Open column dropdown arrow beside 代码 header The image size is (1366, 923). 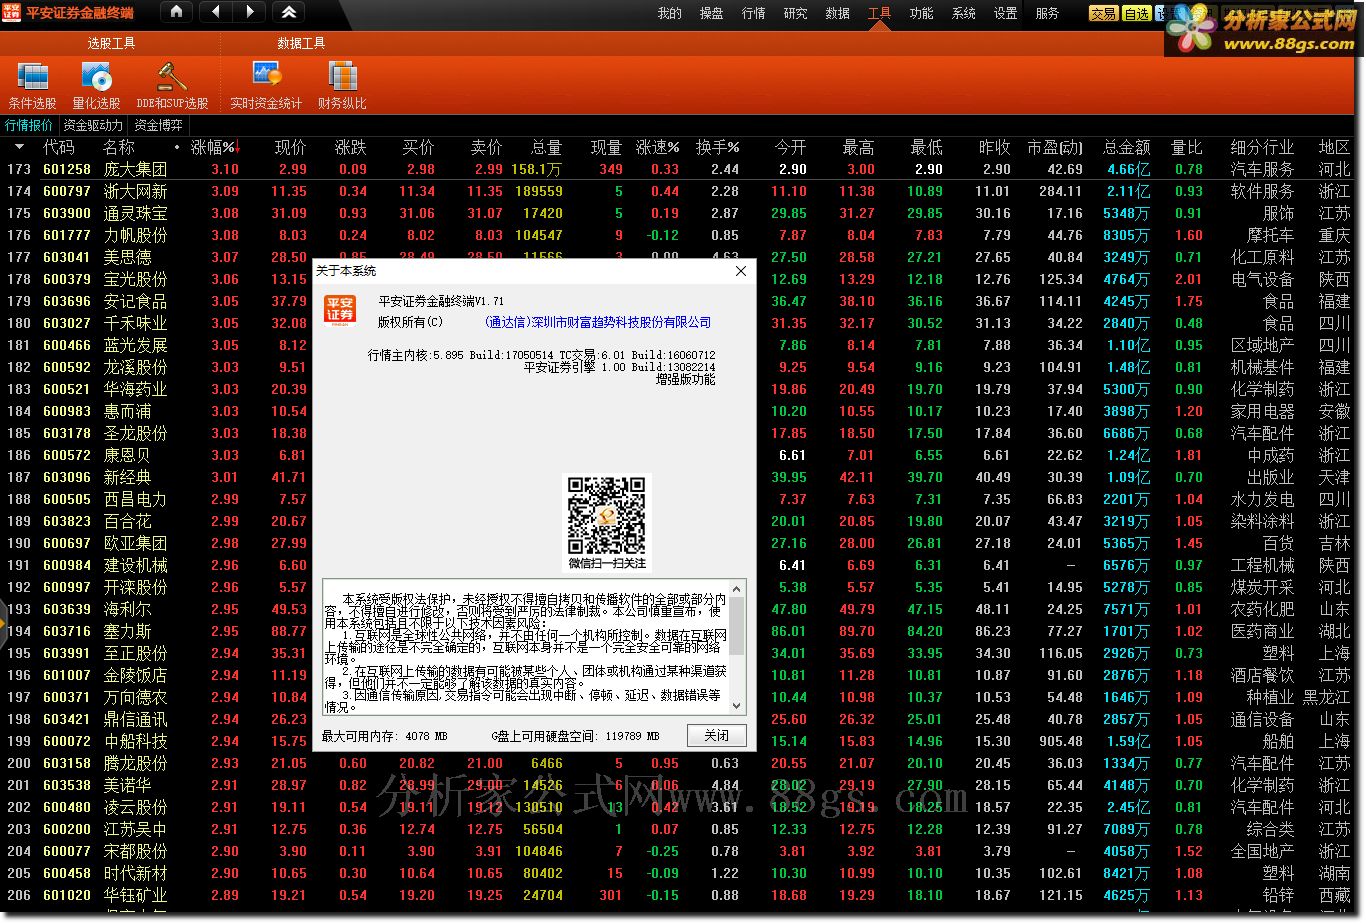tap(19, 147)
